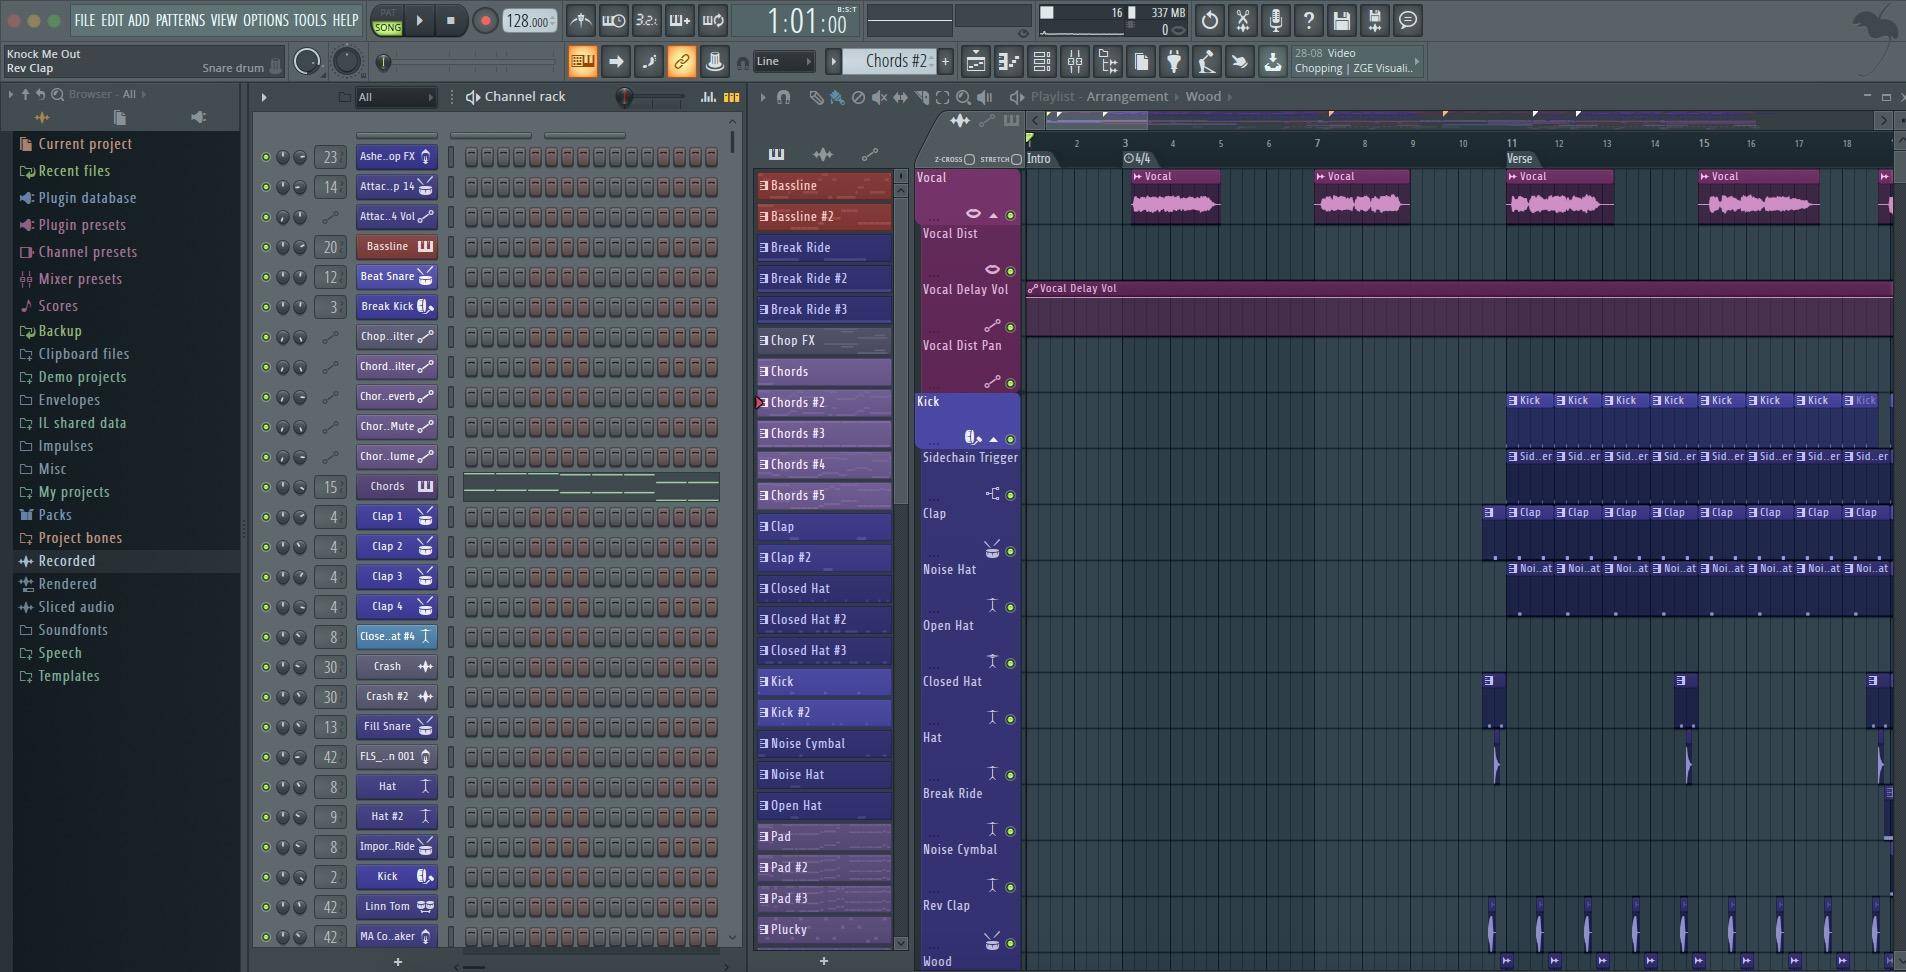Open the pattern selector showing Chords #2

[895, 61]
